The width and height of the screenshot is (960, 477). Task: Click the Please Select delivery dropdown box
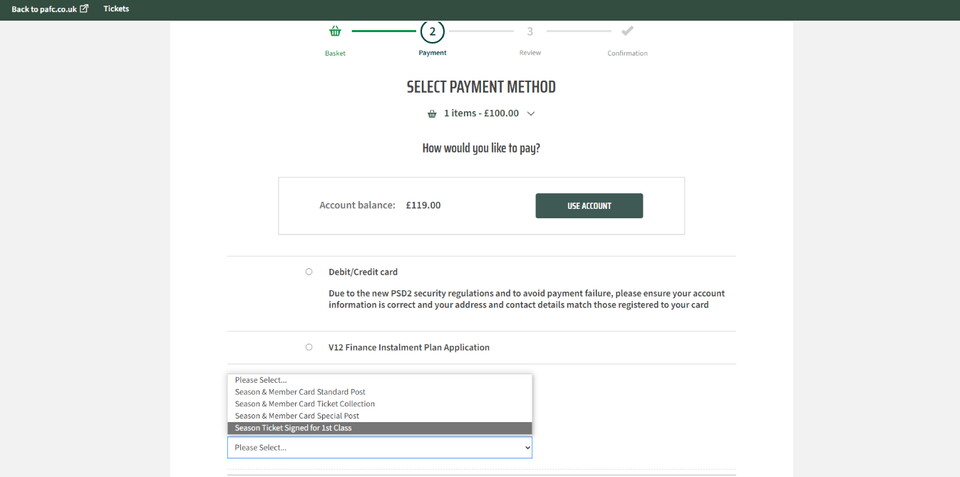coord(380,448)
